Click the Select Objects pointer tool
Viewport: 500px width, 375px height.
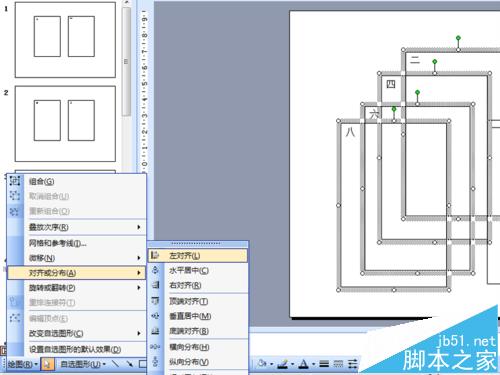click(x=47, y=364)
